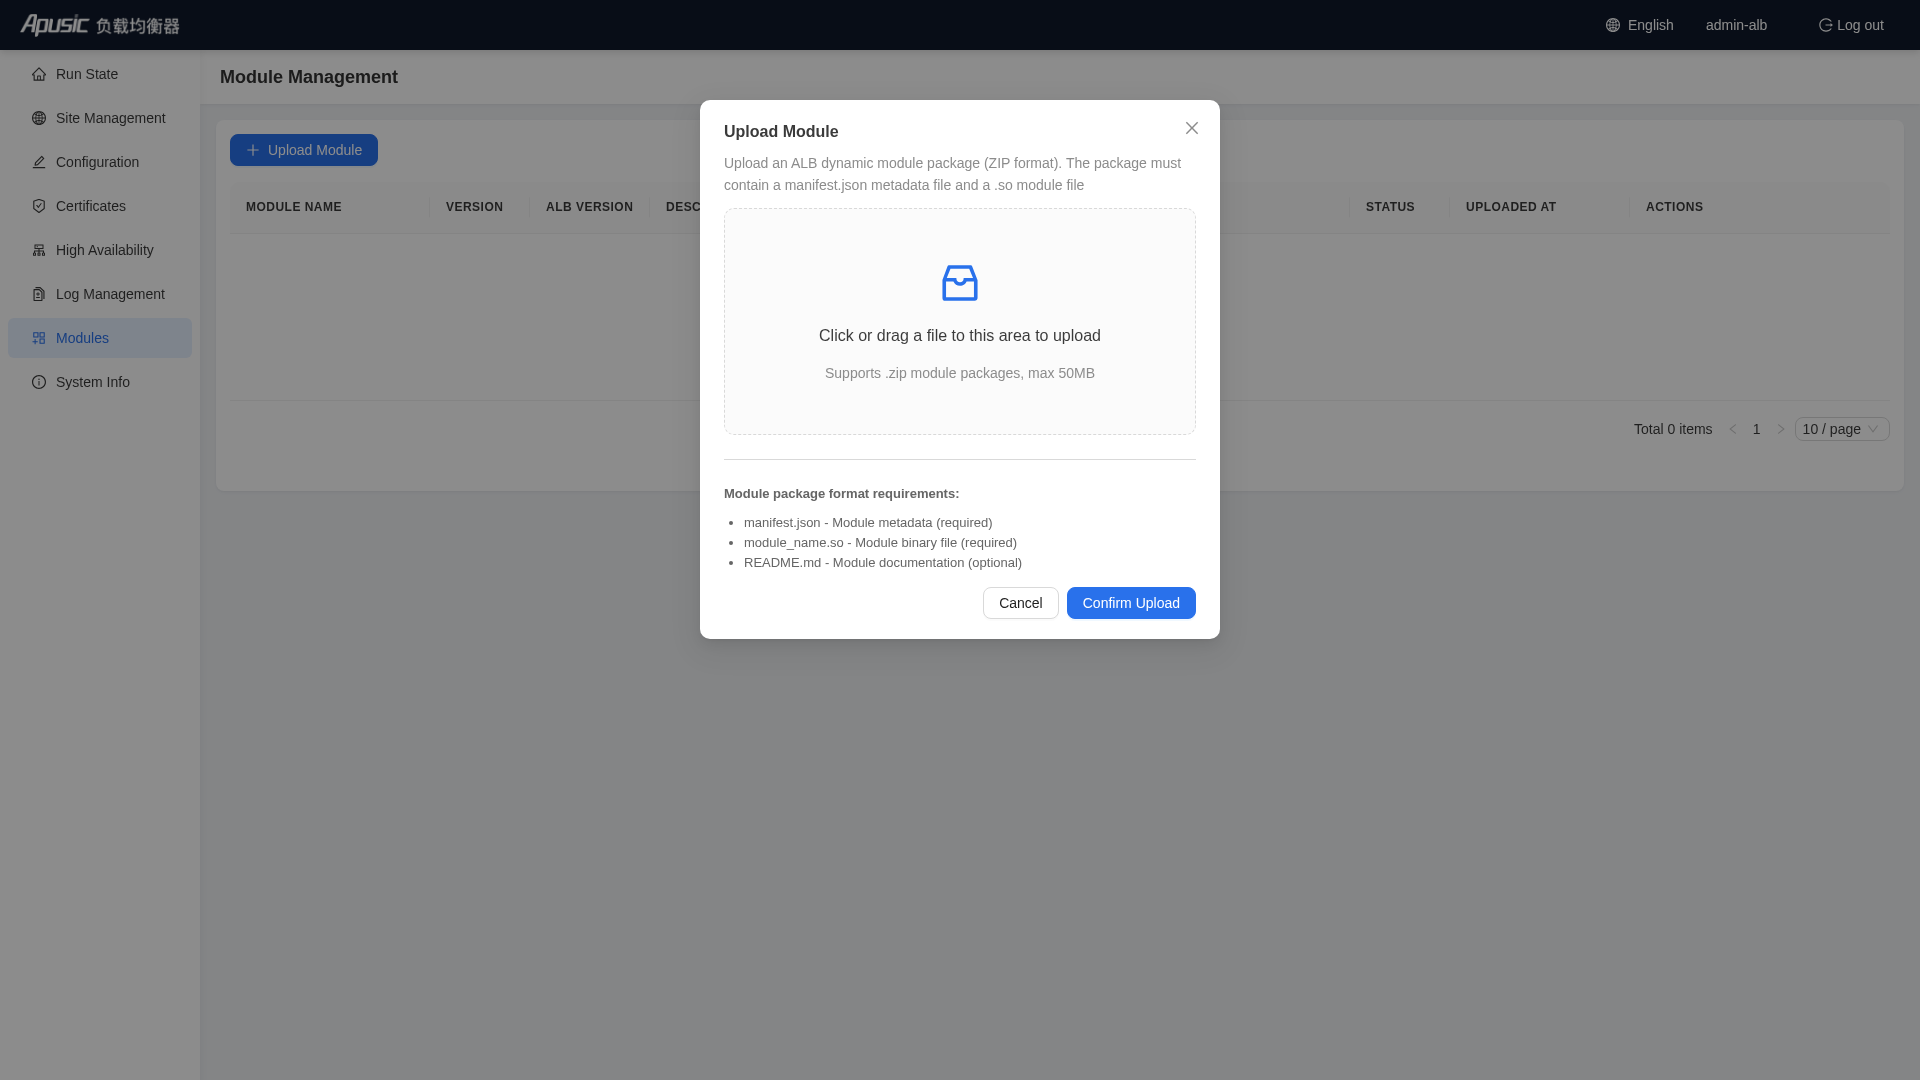Select the Modules menu item
The image size is (1920, 1080).
point(100,338)
